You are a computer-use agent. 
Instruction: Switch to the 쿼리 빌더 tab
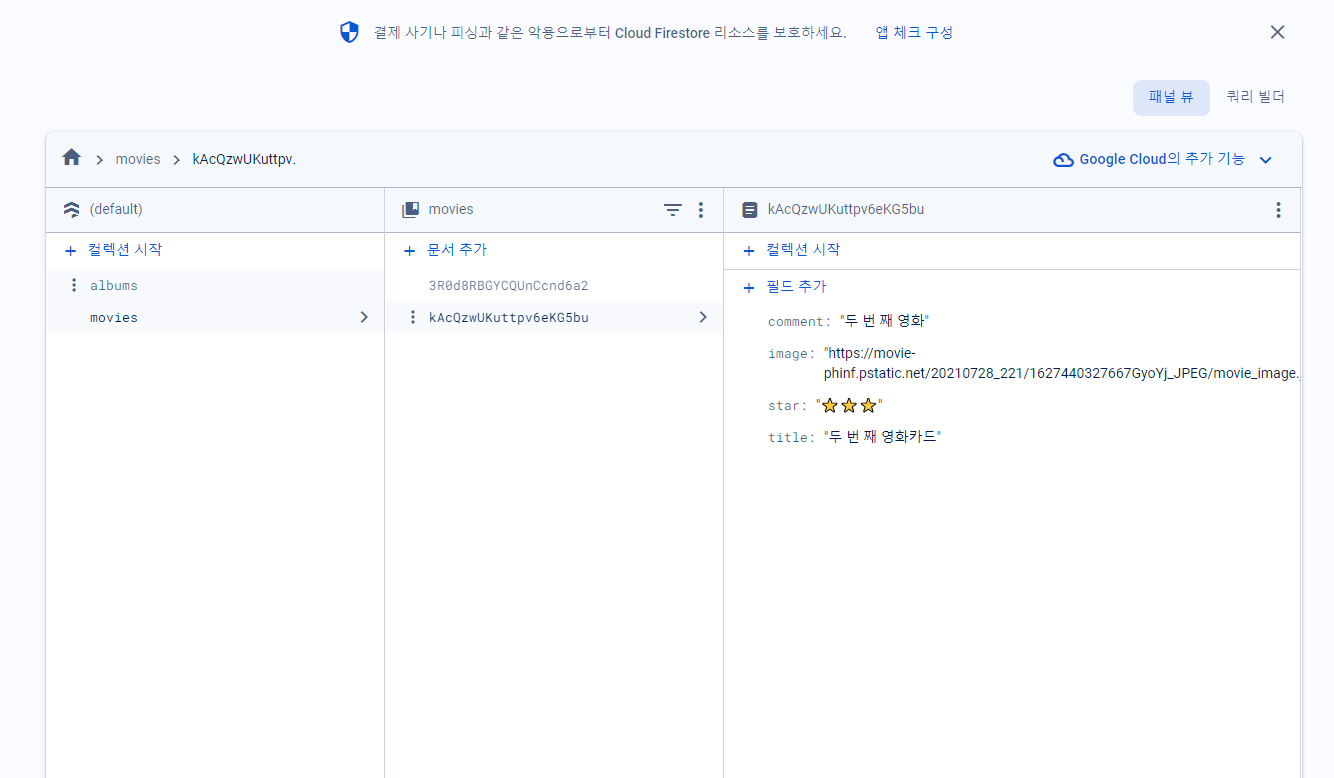pyautogui.click(x=1255, y=97)
